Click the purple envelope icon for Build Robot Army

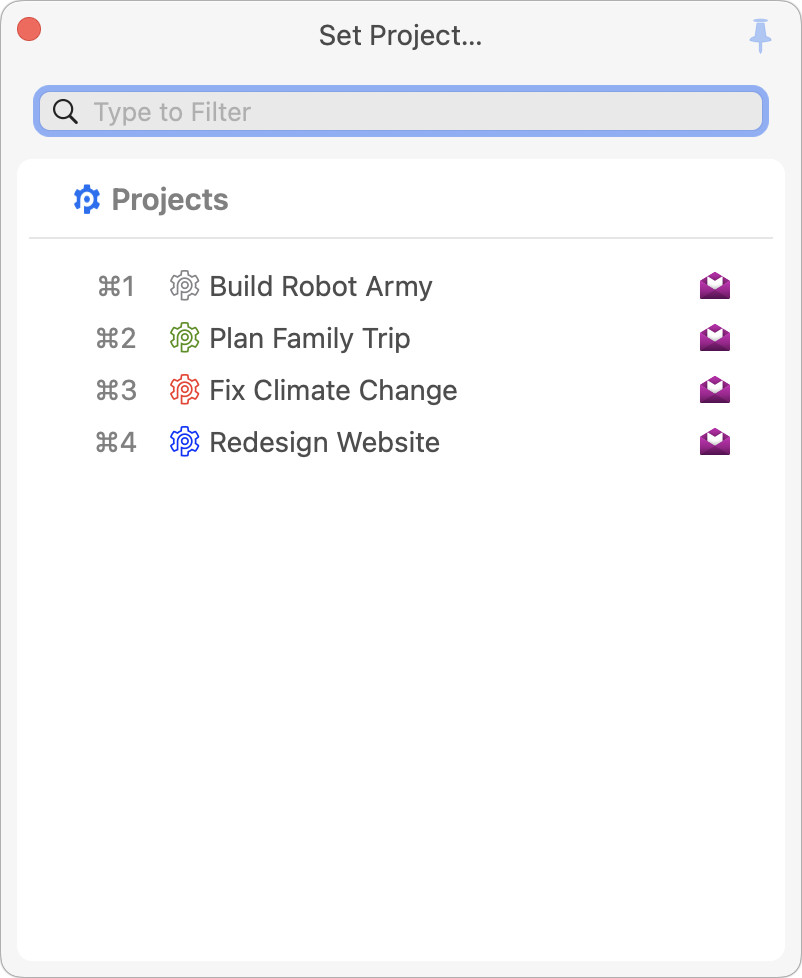(715, 287)
